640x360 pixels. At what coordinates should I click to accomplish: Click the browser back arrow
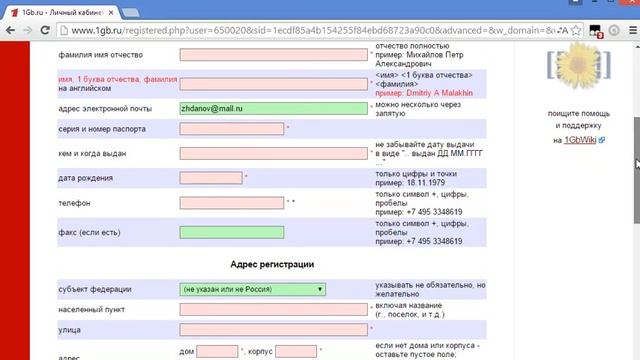[10, 30]
